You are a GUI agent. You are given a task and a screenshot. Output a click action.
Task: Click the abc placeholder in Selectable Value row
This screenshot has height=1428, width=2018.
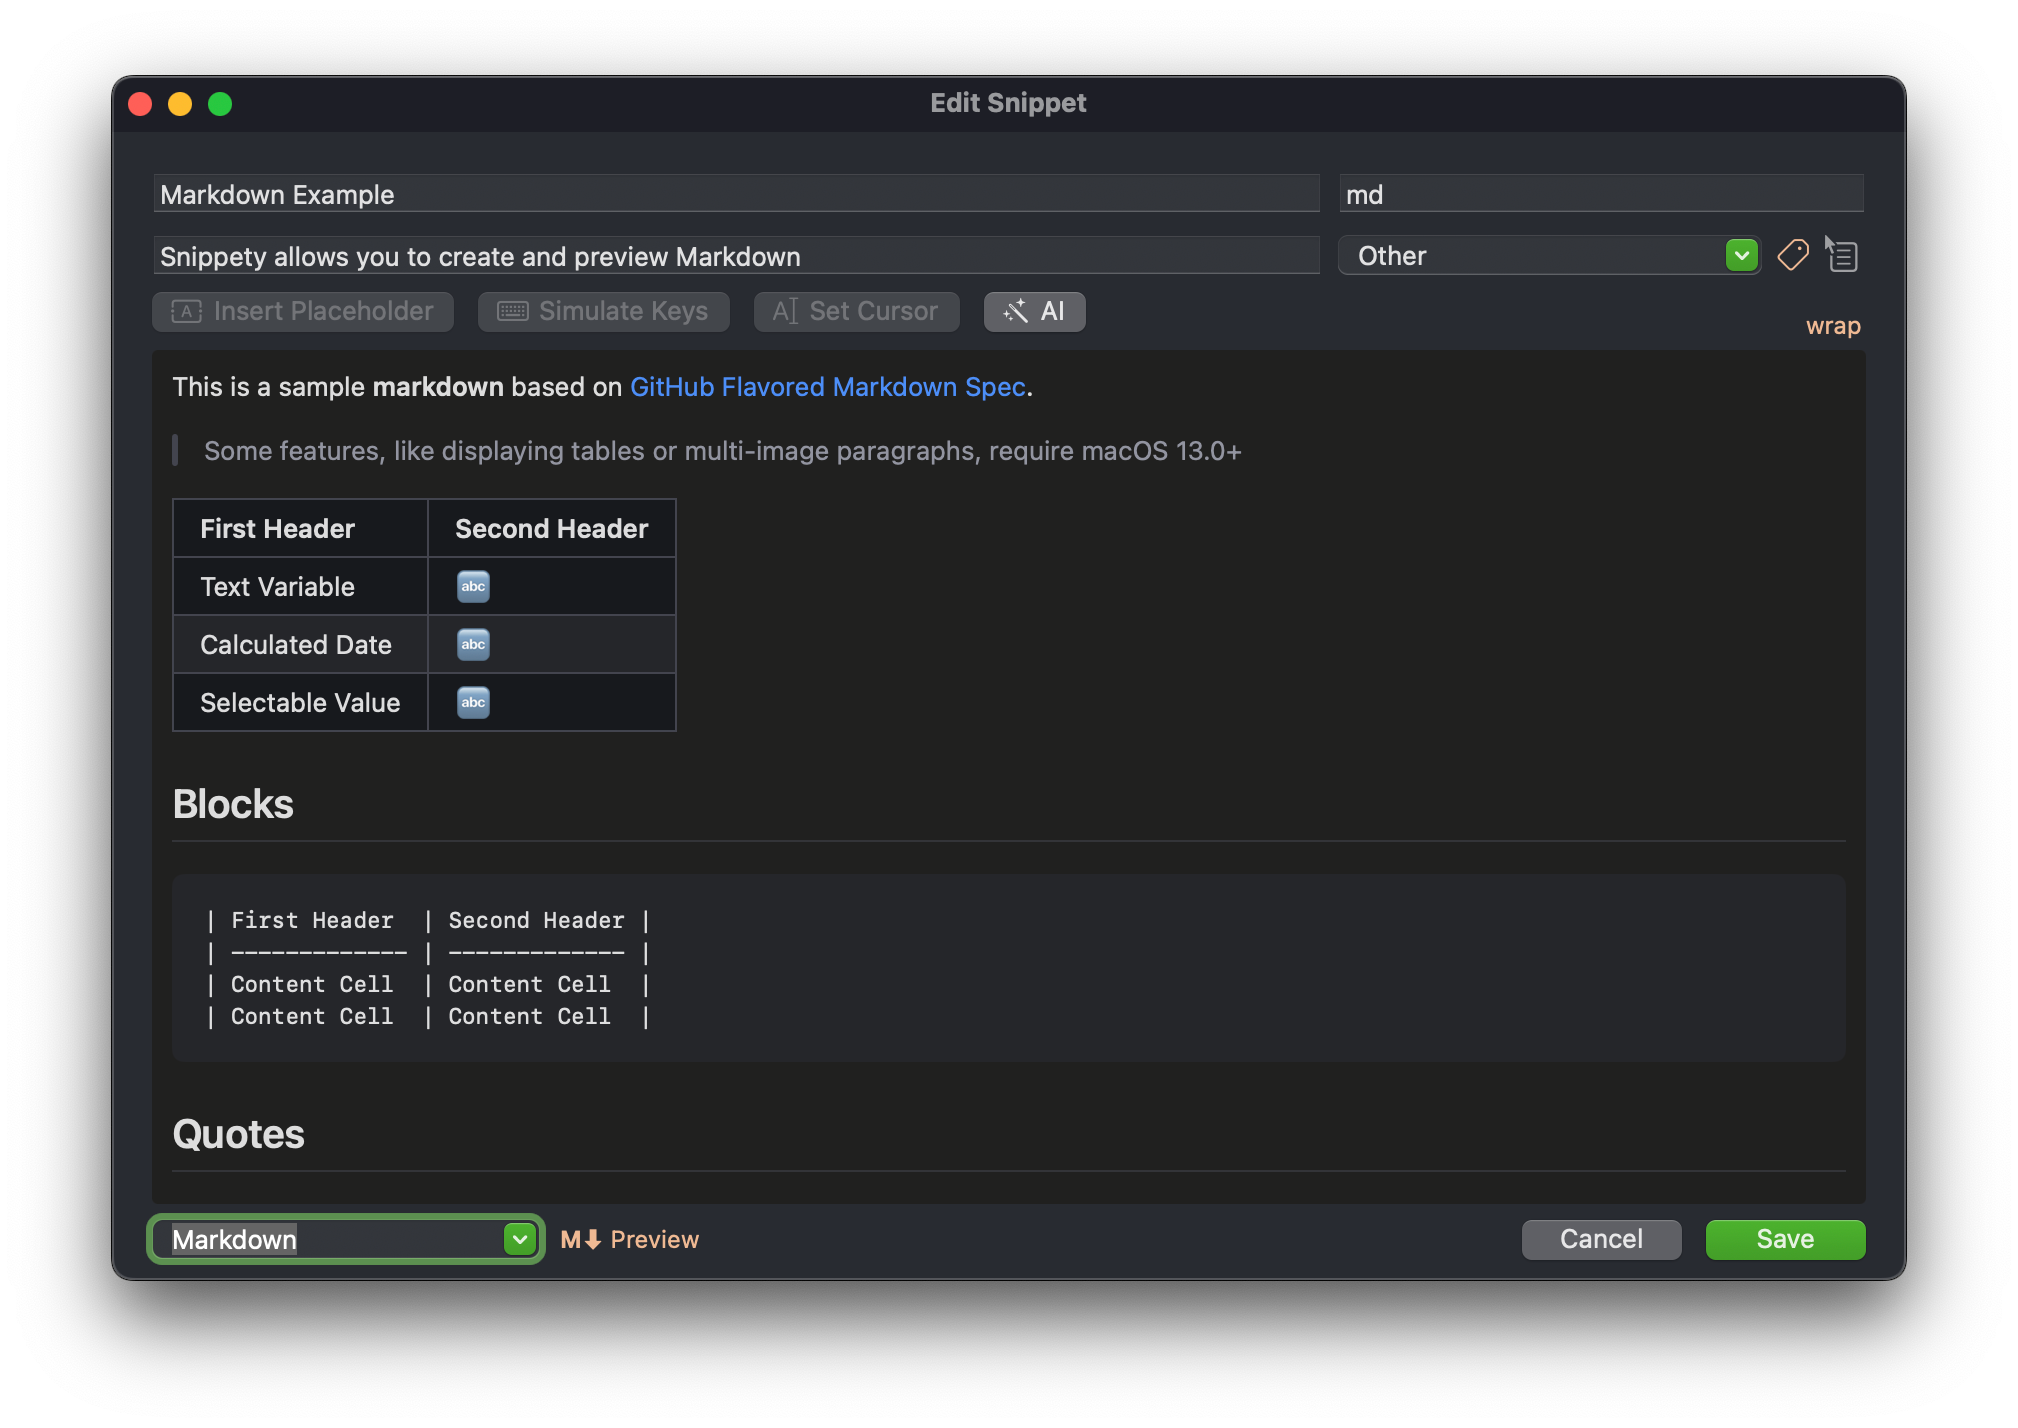click(473, 702)
